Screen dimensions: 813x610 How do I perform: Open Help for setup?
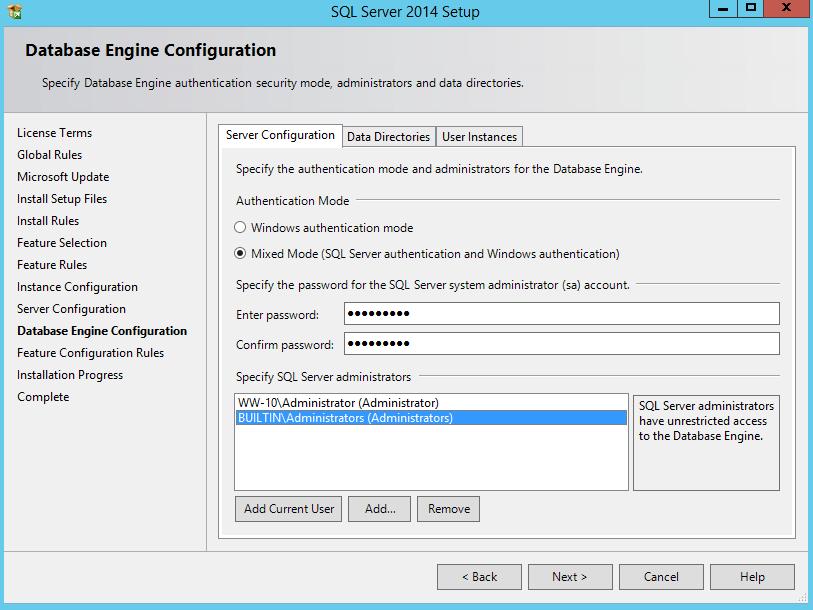click(x=752, y=577)
